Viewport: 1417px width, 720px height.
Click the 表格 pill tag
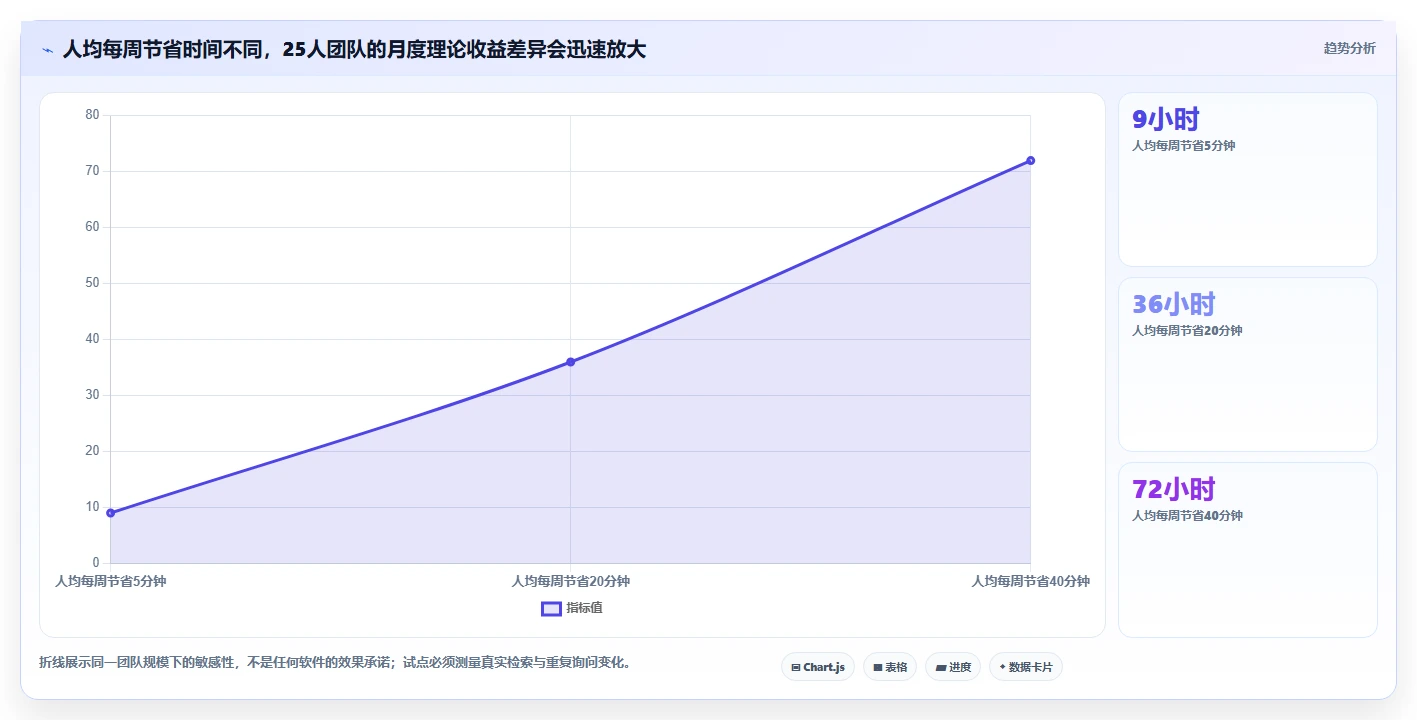(x=890, y=667)
